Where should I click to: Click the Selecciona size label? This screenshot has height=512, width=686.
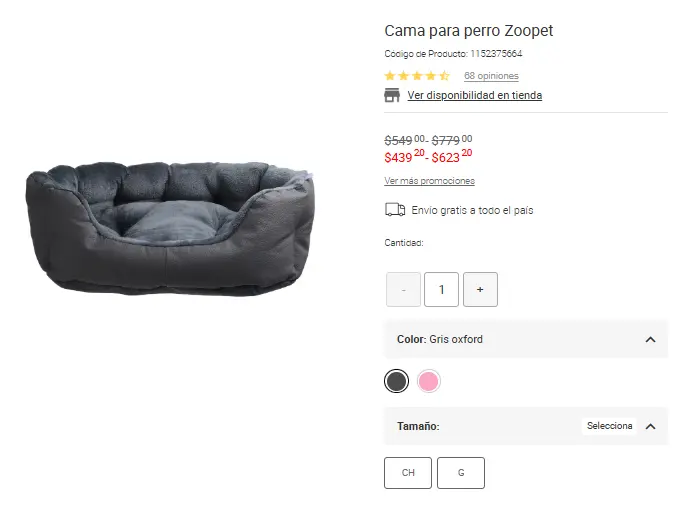click(609, 426)
